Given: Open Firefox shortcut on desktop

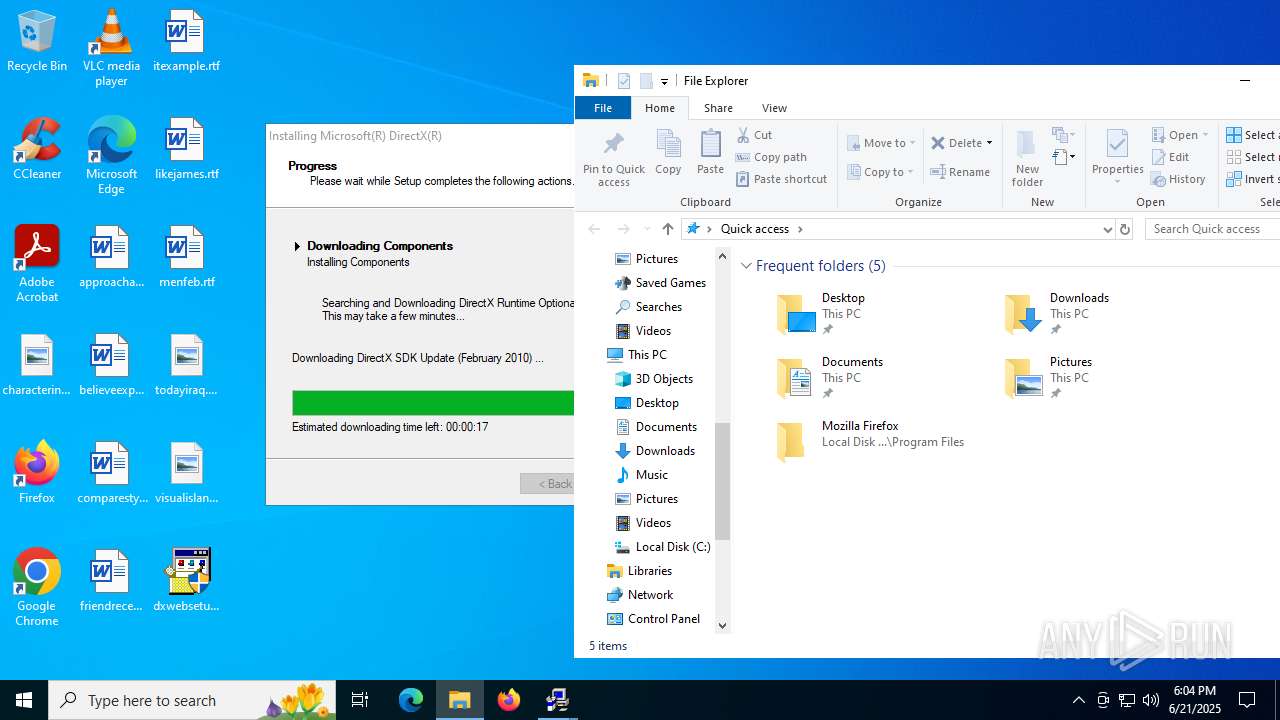Looking at the screenshot, I should pos(37,474).
